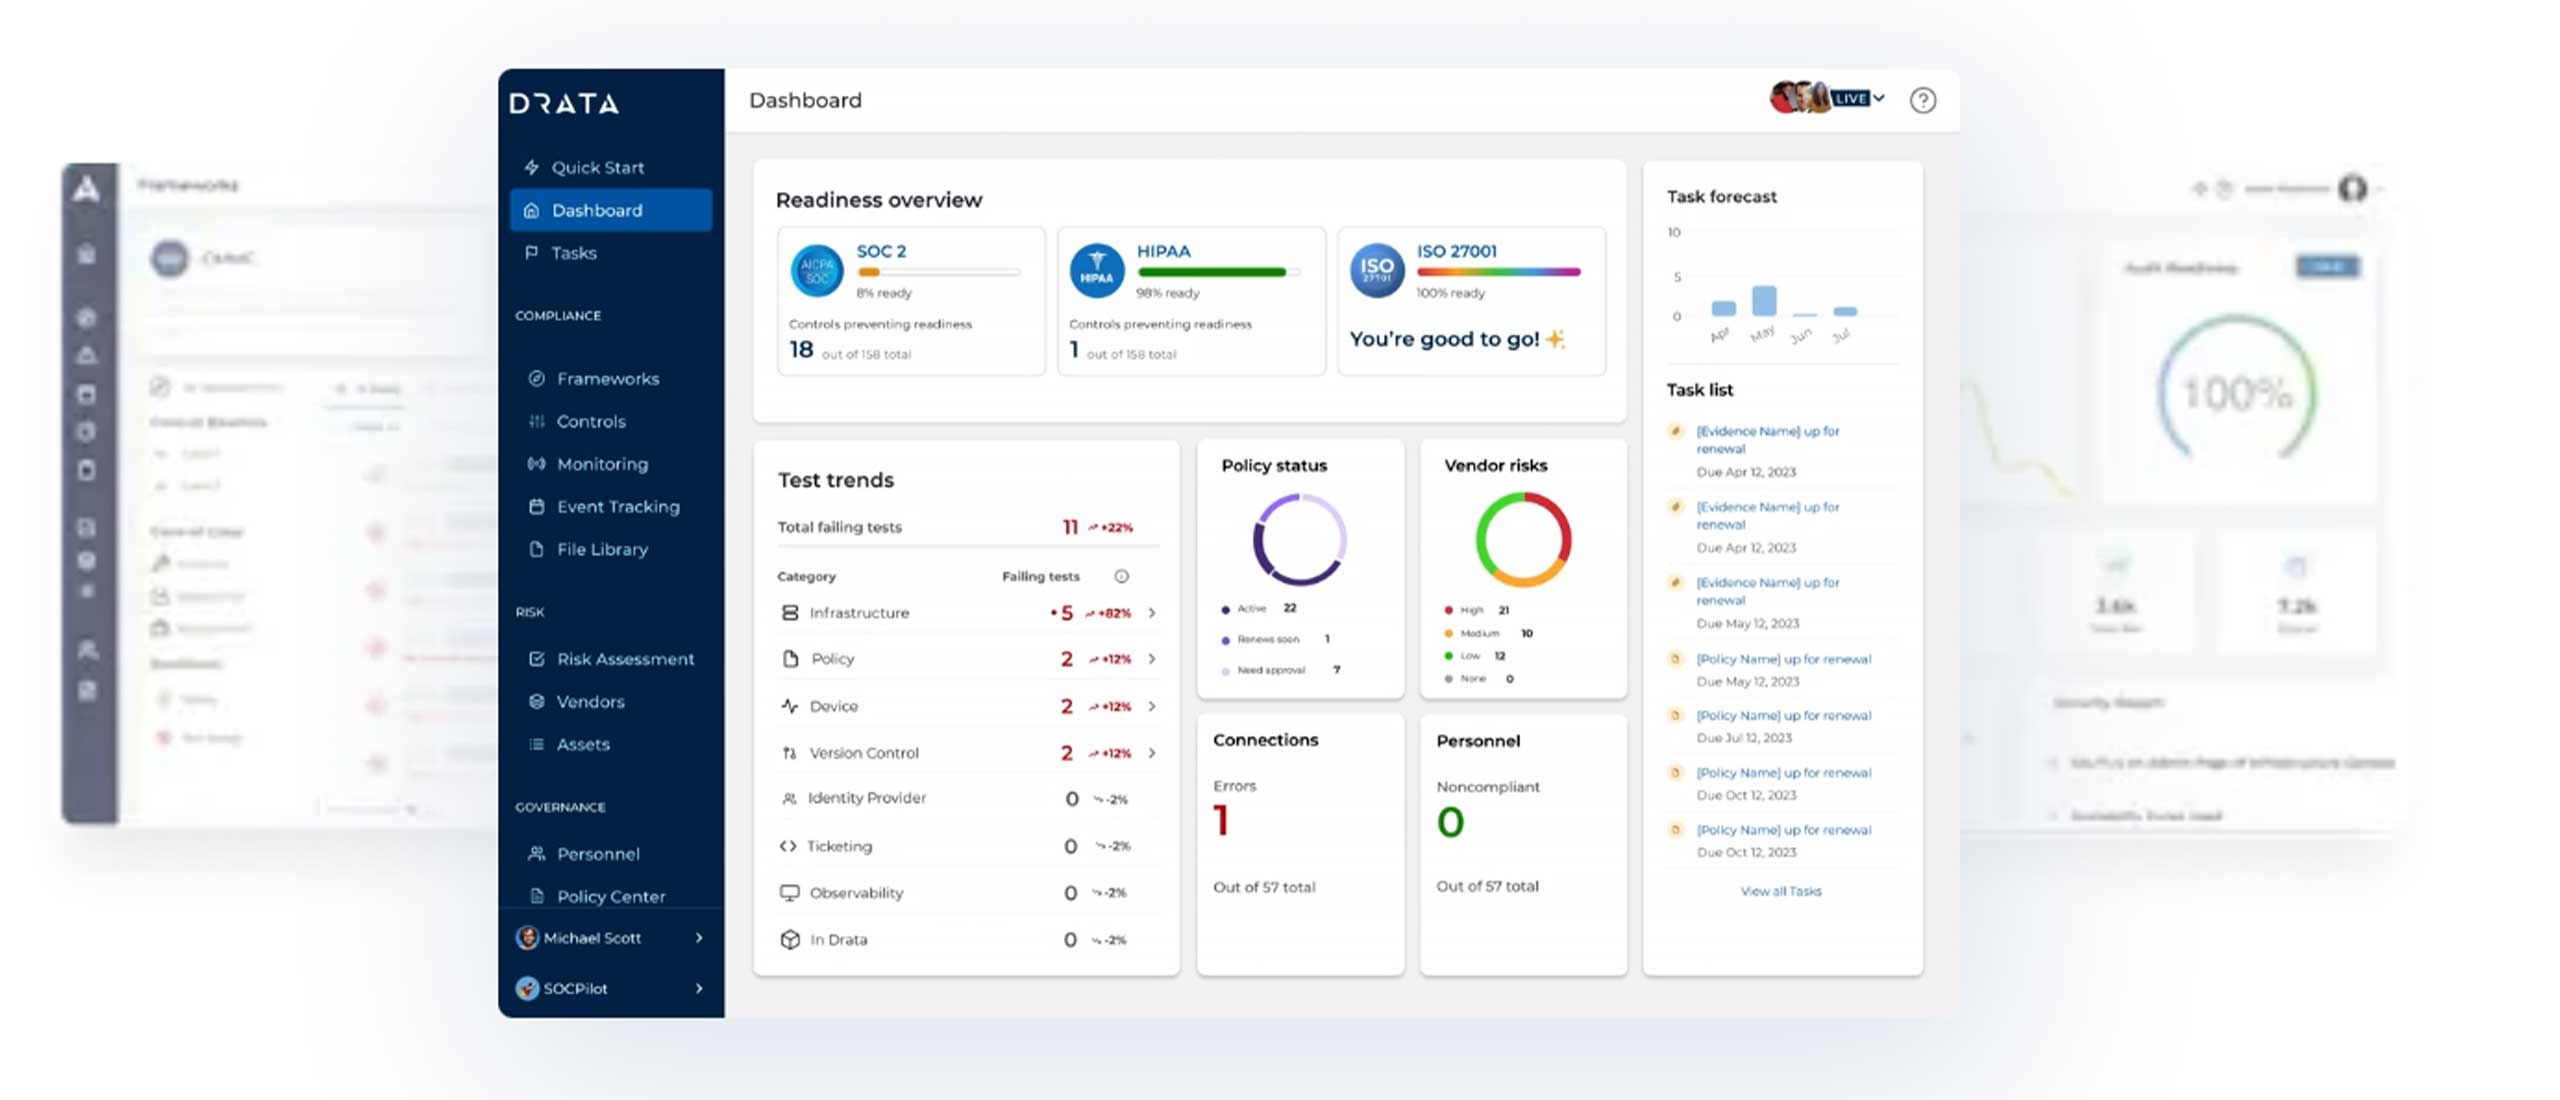The width and height of the screenshot is (2560, 1100).
Task: Click Total failing tests value 11
Action: point(1070,527)
